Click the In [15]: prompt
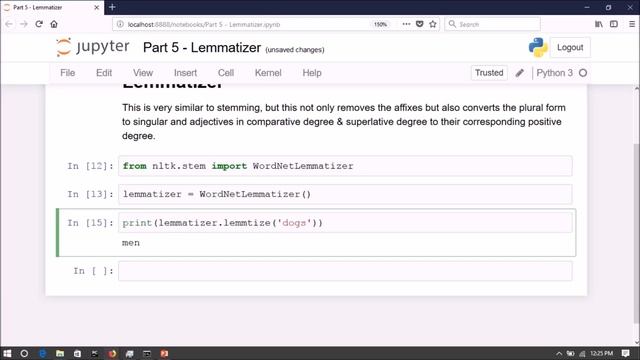 tap(90, 223)
